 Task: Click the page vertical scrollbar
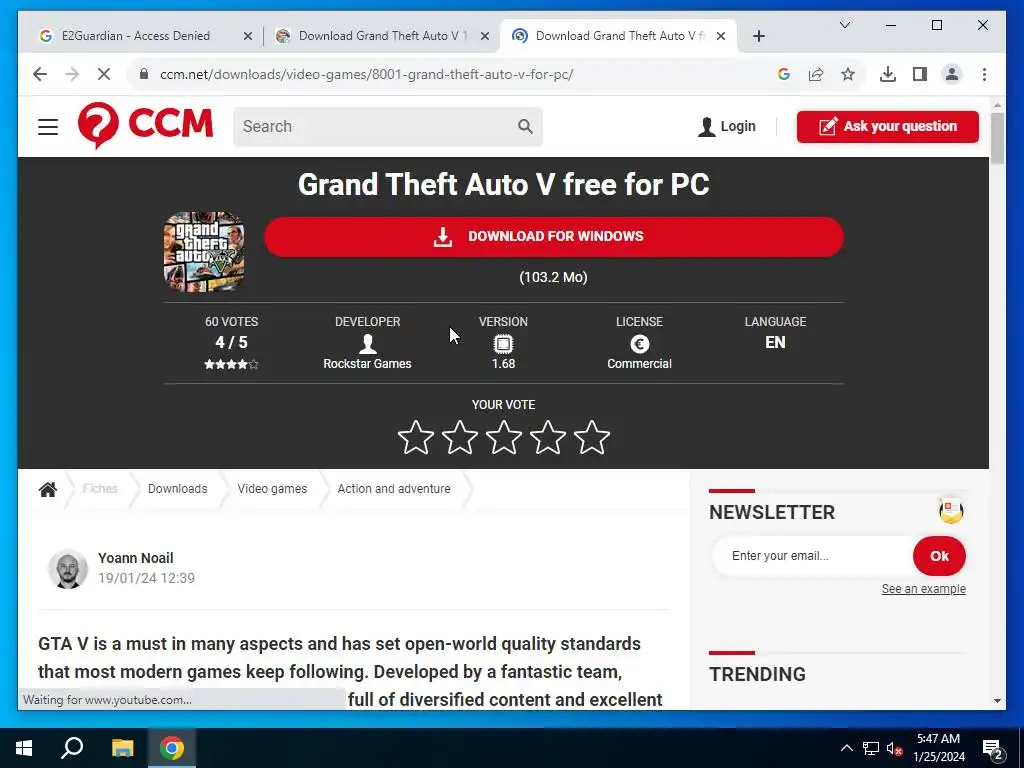point(997,137)
